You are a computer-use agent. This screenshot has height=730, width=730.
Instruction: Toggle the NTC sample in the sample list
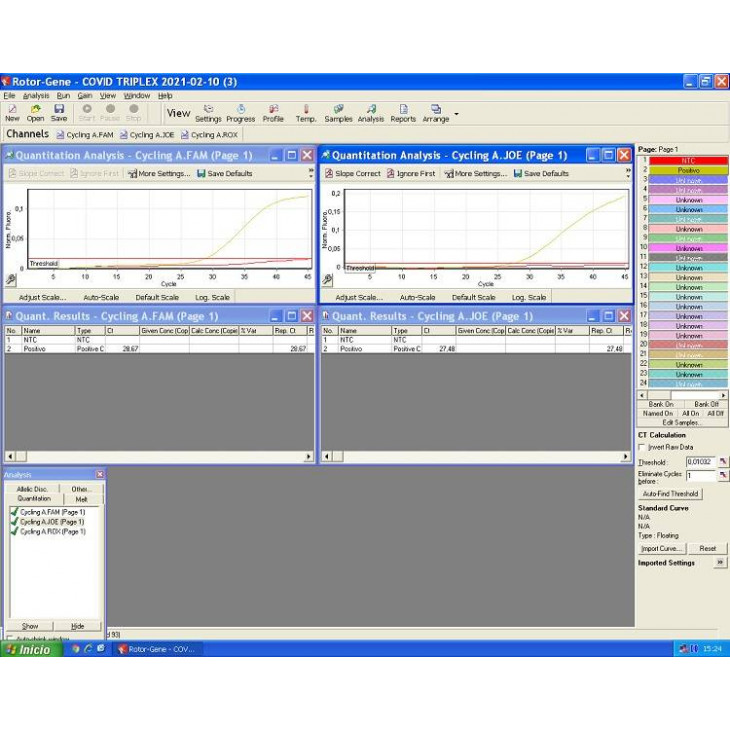tap(688, 161)
